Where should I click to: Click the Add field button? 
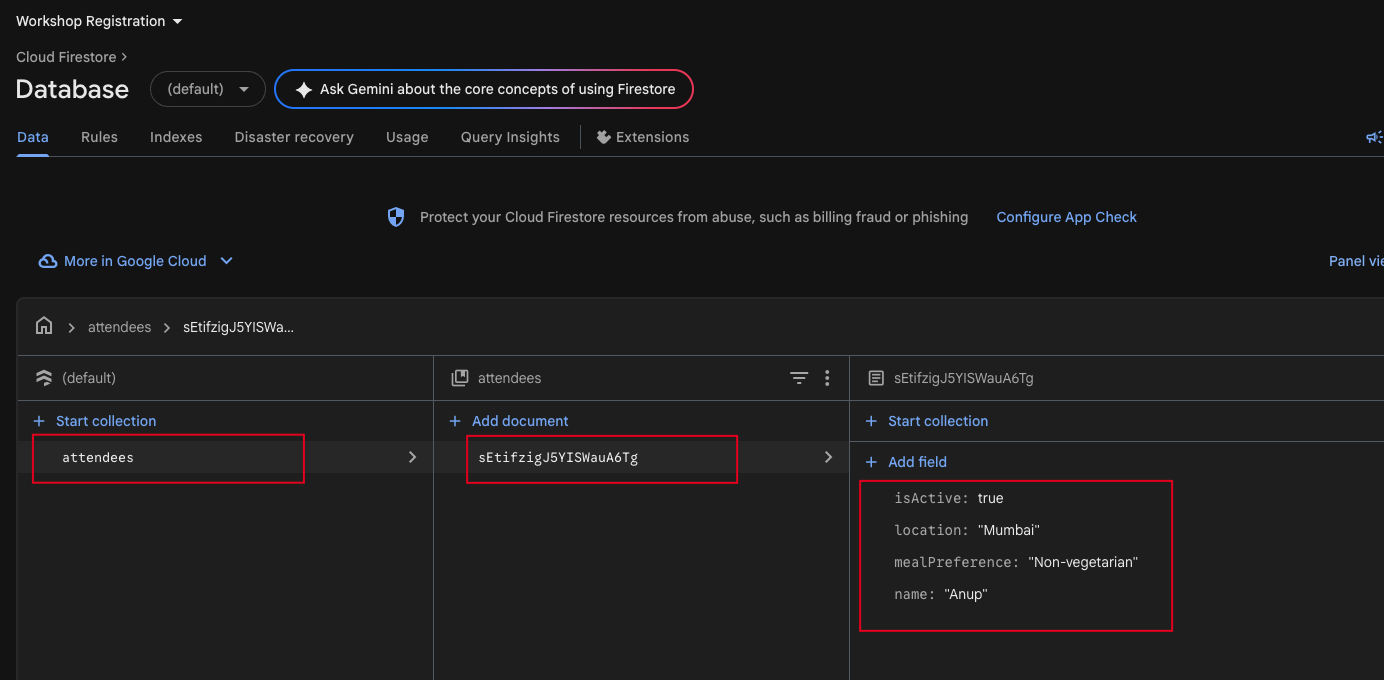pos(906,462)
